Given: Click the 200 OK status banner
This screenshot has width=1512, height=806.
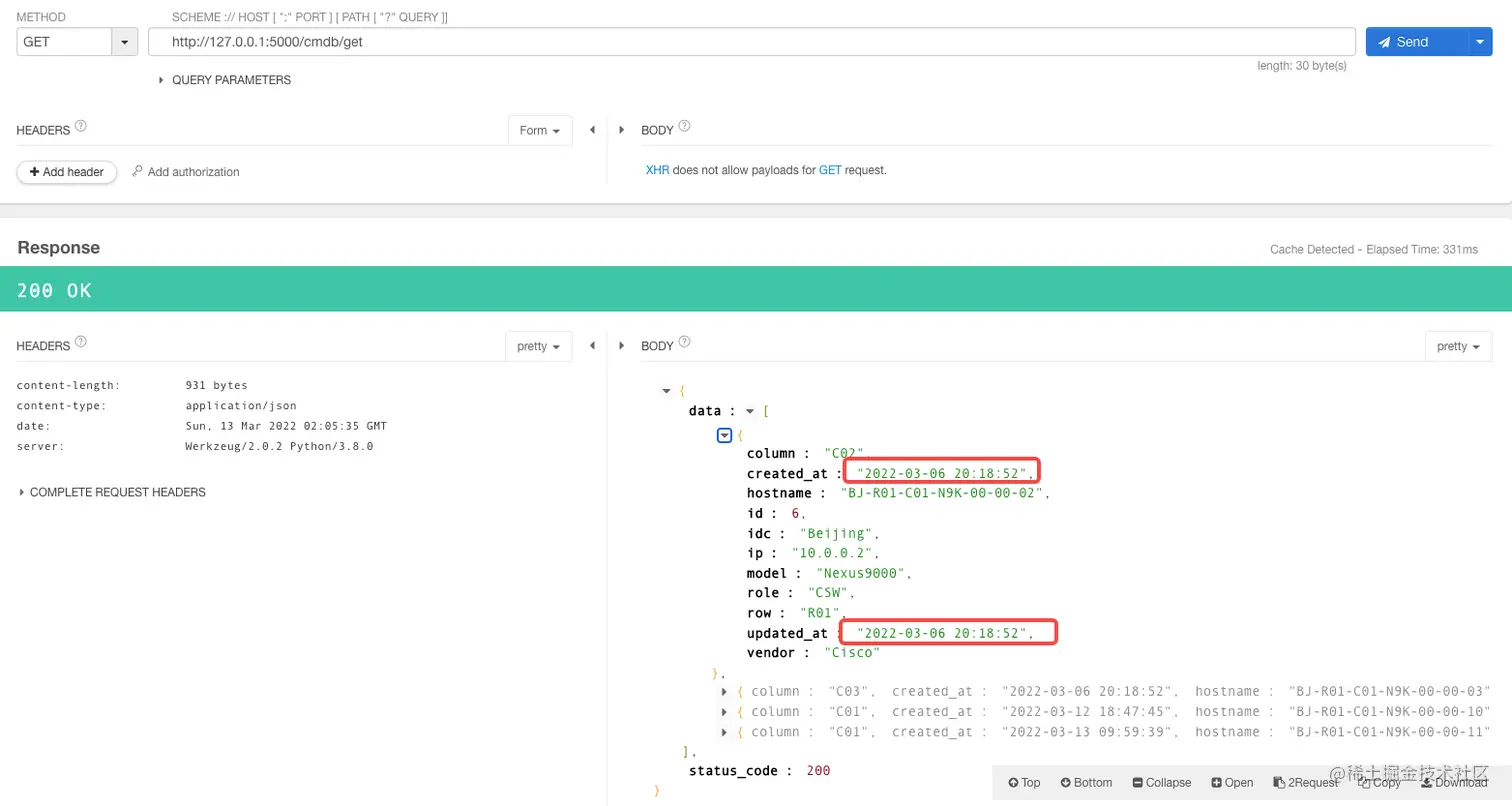Looking at the screenshot, I should point(756,289).
